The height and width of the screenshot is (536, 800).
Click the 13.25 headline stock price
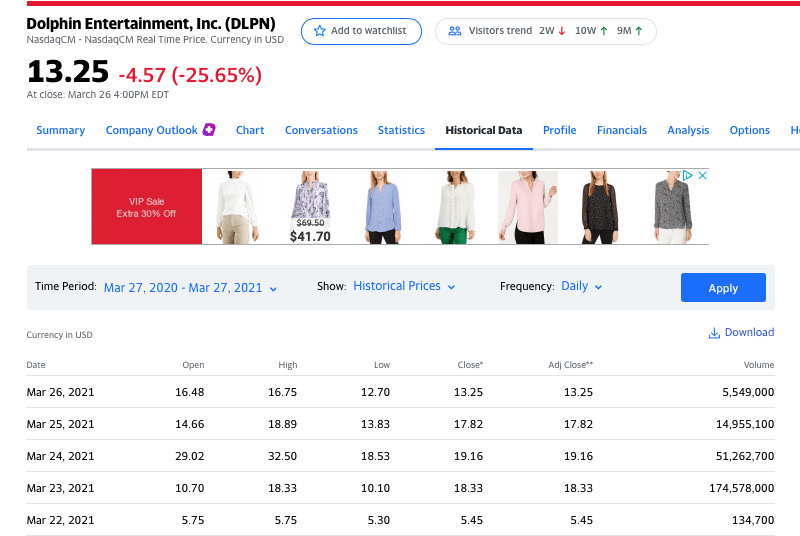click(x=68, y=71)
